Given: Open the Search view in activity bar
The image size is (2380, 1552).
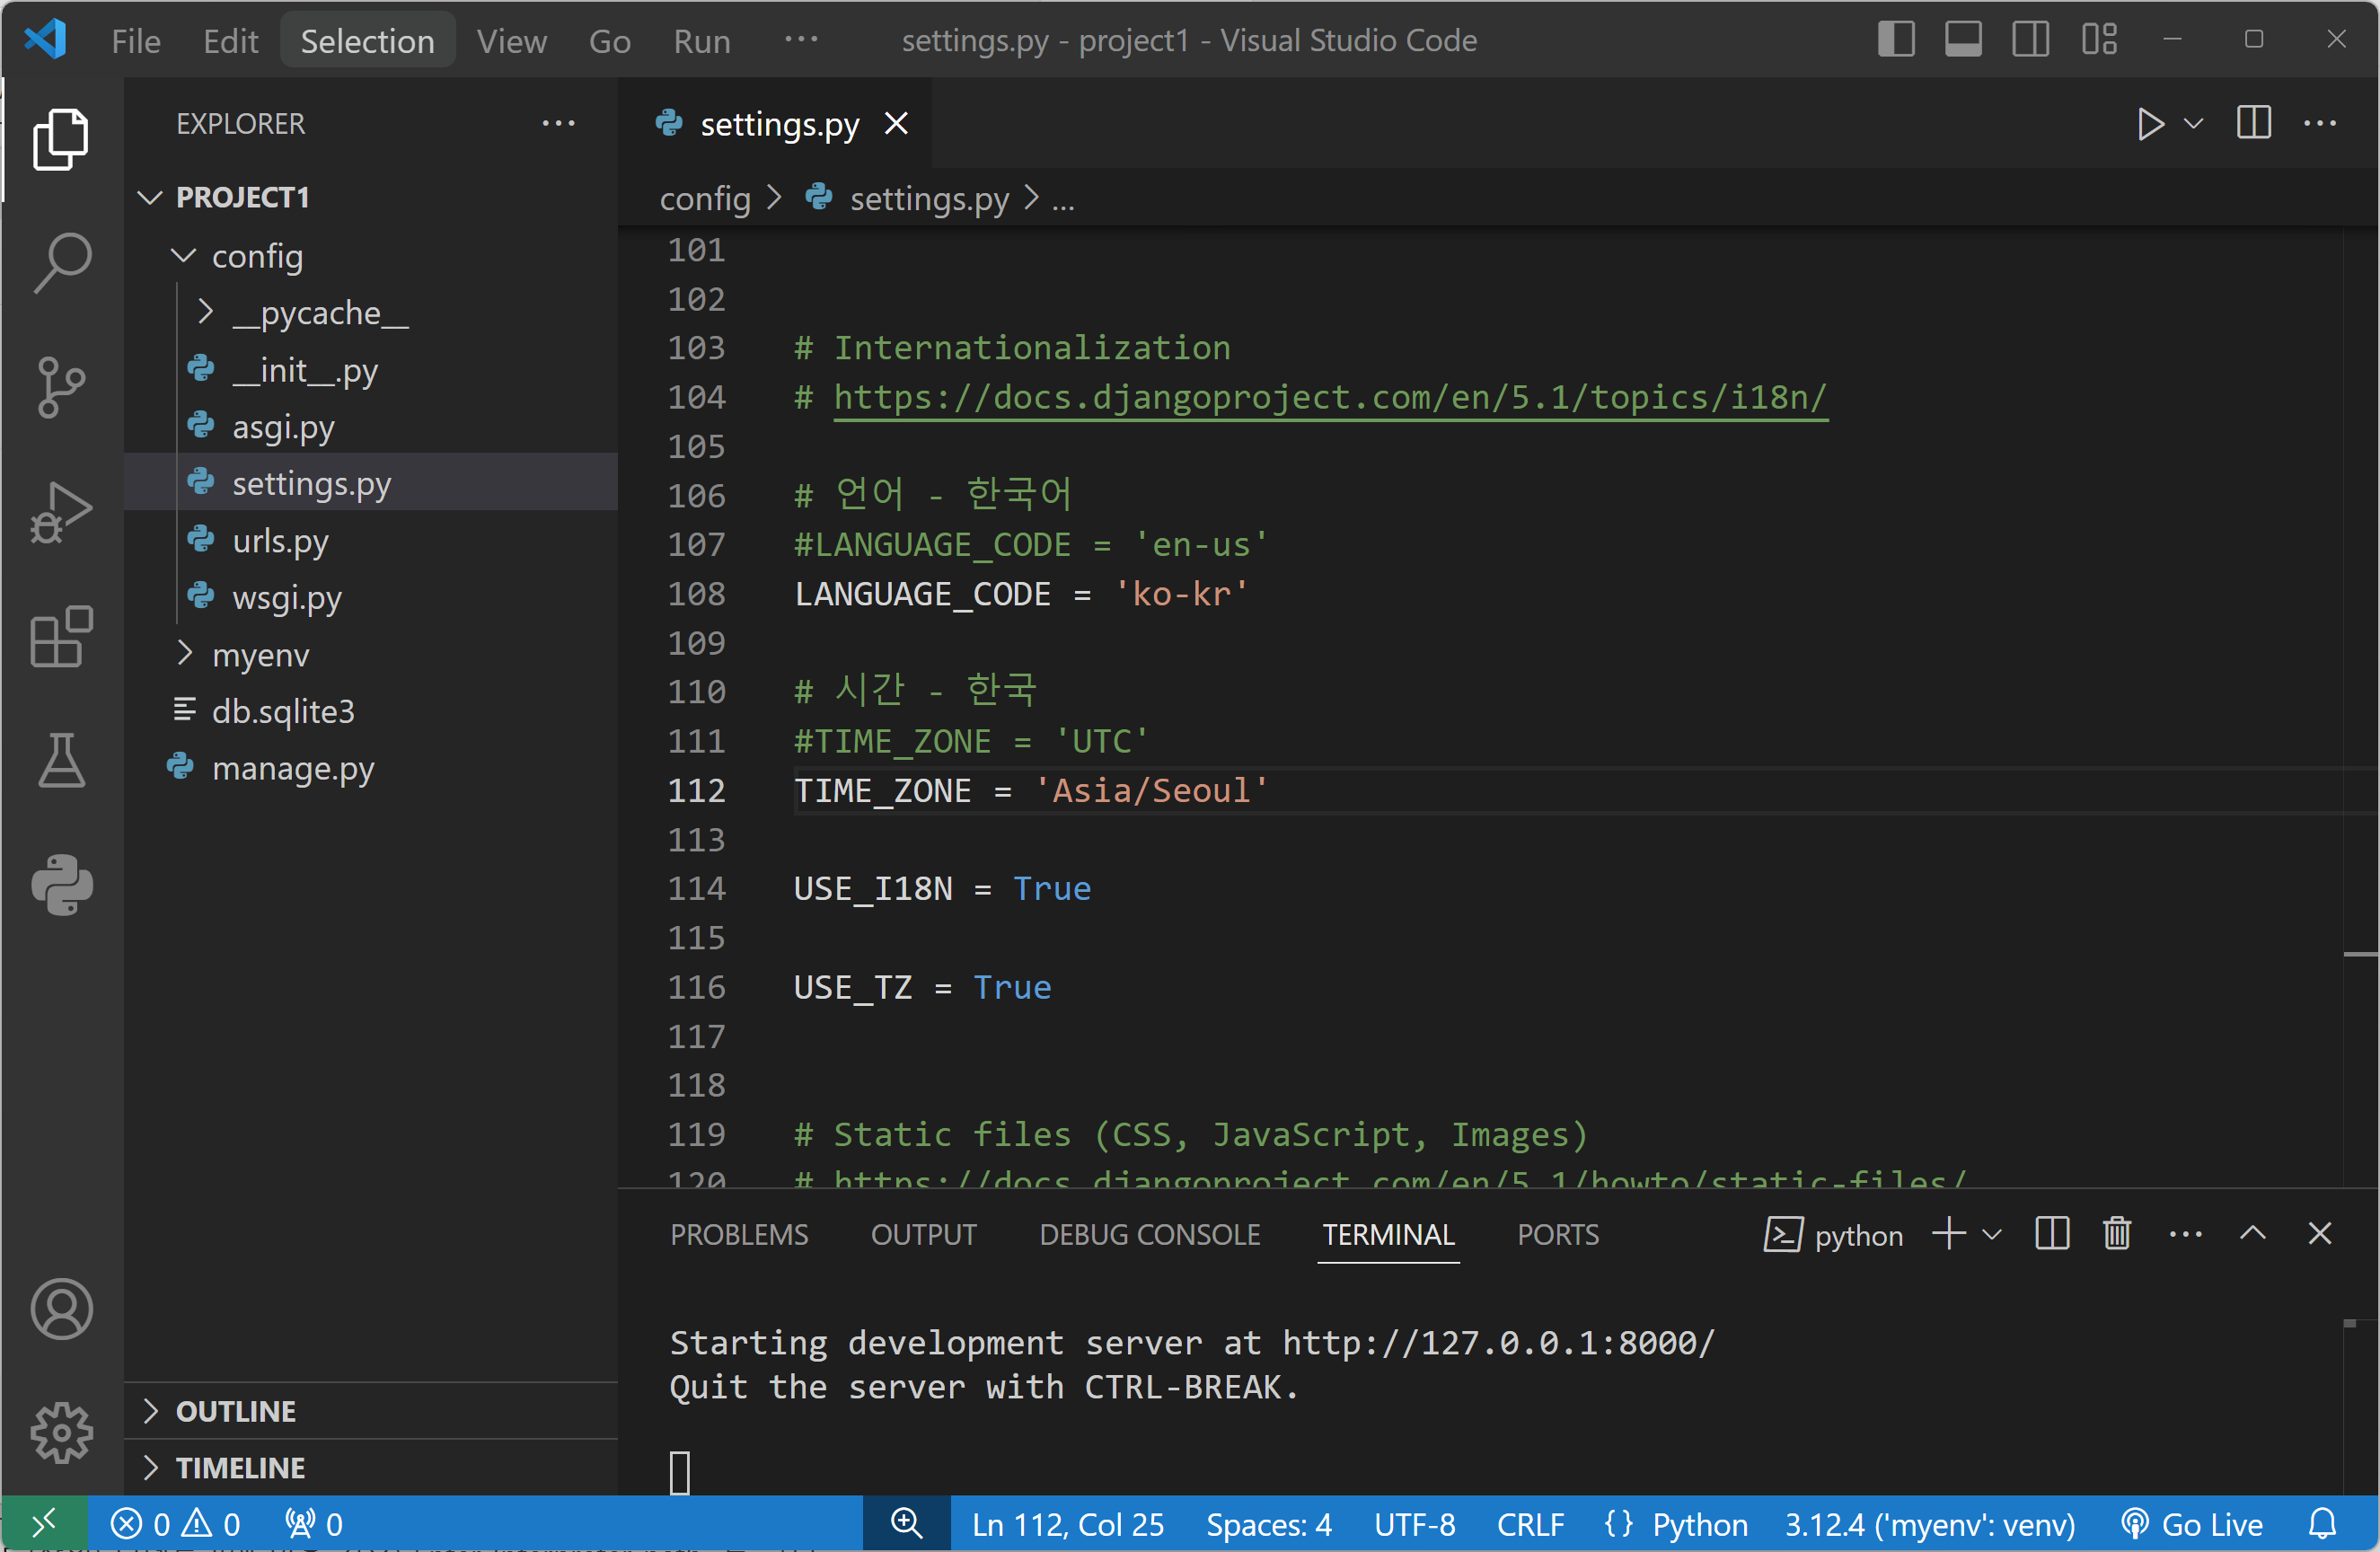Looking at the screenshot, I should (x=62, y=262).
